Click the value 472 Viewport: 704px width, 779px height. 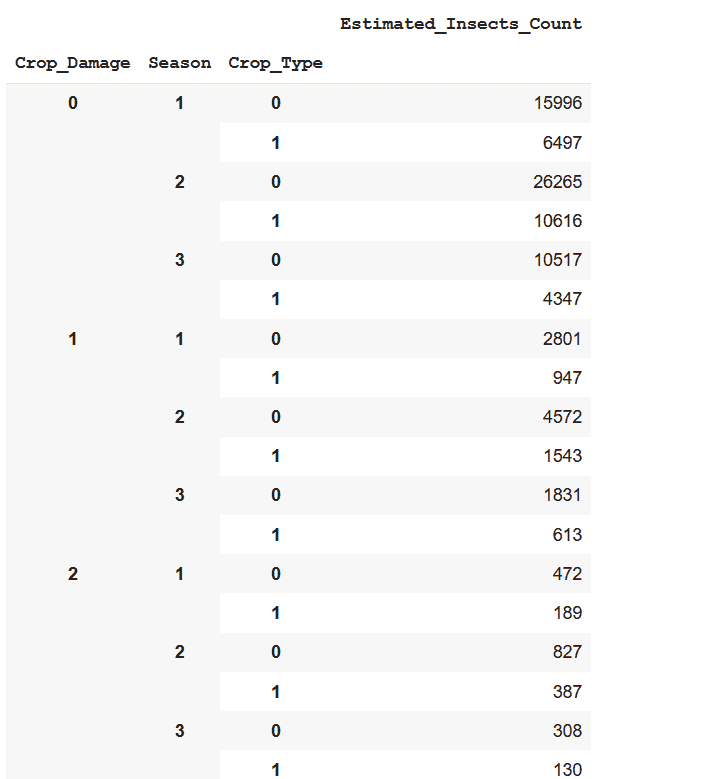pyautogui.click(x=567, y=574)
